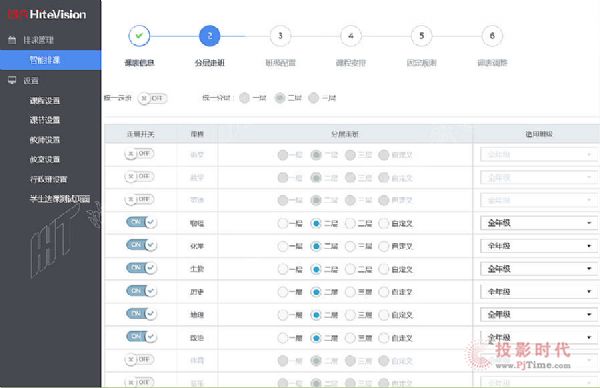Select step 2 circle in wizard

point(210,36)
